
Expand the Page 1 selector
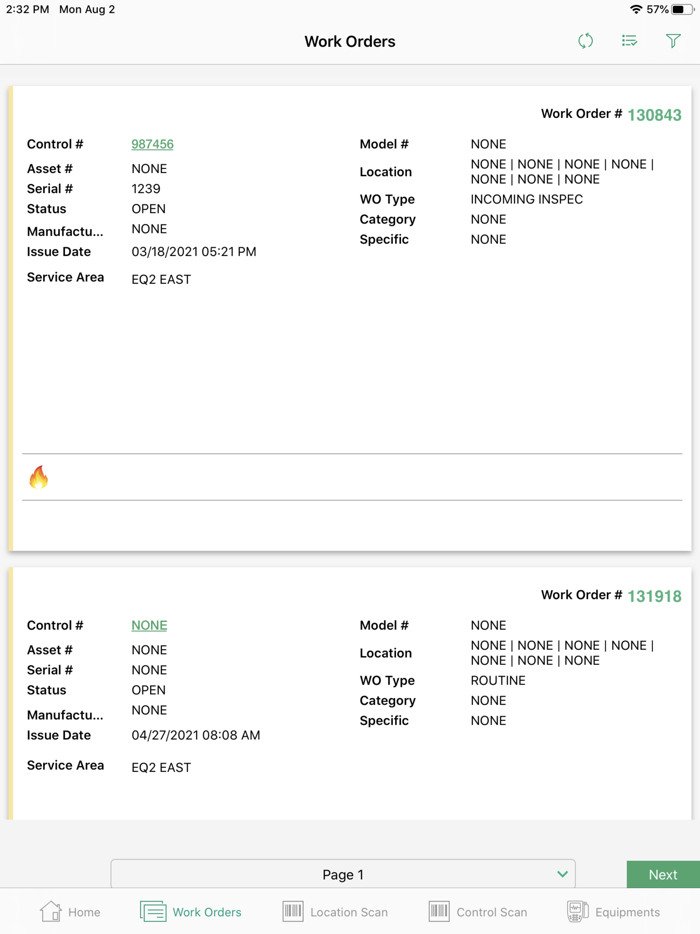pyautogui.click(x=343, y=874)
